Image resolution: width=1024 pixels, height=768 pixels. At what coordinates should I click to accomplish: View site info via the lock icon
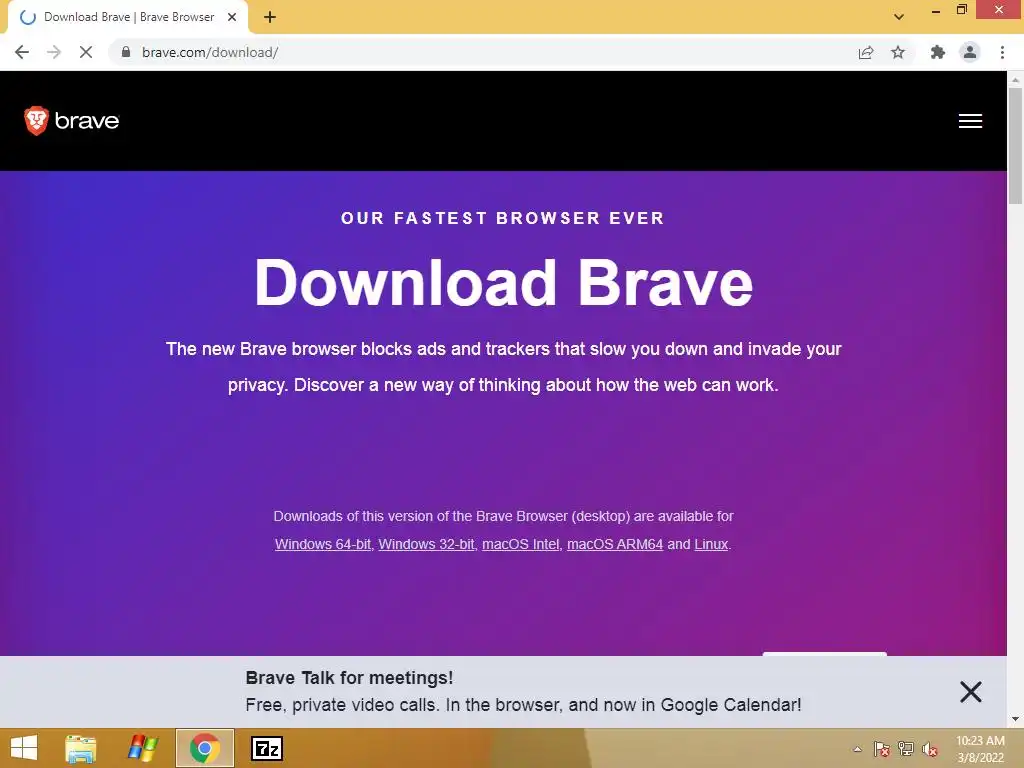pos(126,52)
